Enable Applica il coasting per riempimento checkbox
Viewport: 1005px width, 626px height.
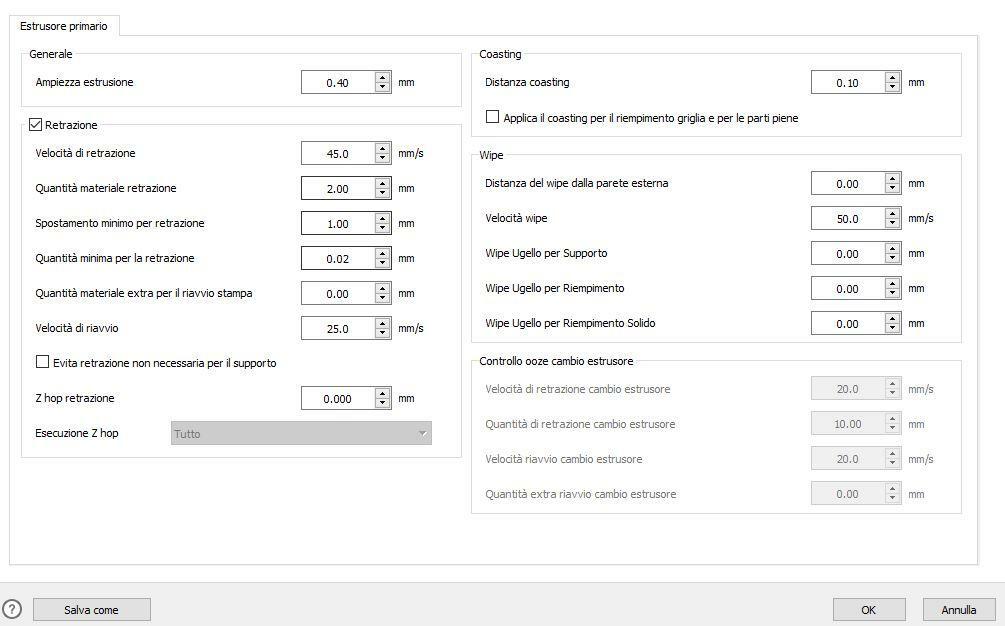[492, 117]
